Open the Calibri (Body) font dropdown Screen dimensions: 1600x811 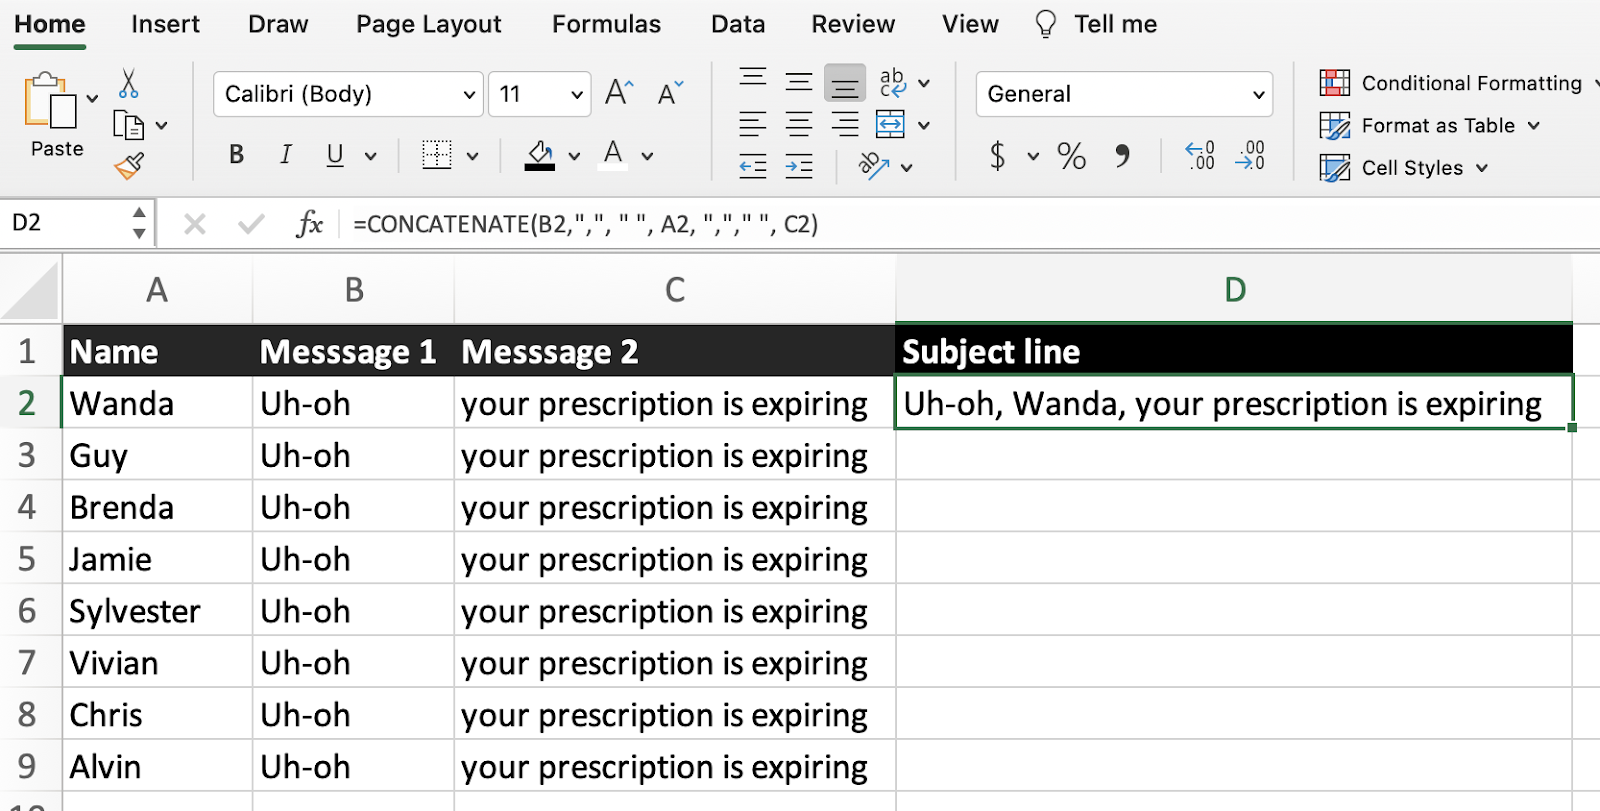point(468,95)
